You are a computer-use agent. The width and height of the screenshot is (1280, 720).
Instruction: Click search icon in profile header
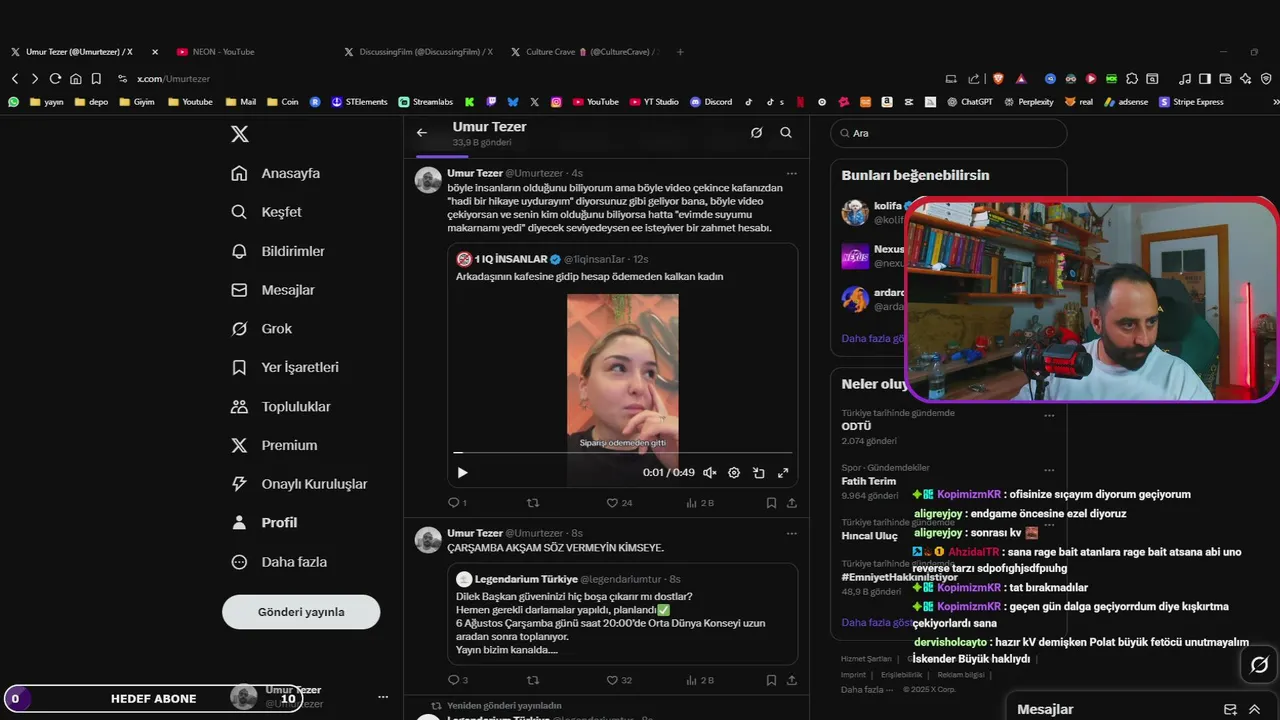click(786, 133)
